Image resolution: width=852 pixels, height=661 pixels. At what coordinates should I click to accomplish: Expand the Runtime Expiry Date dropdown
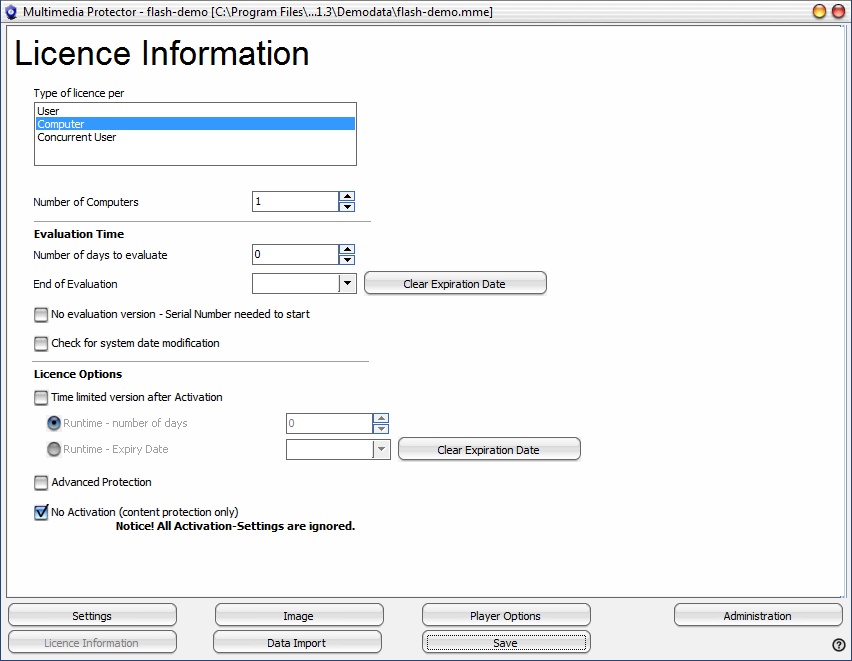click(381, 450)
